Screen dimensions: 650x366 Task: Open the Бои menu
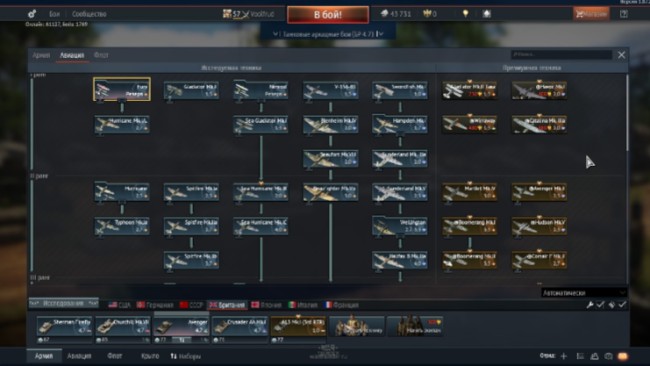54,14
